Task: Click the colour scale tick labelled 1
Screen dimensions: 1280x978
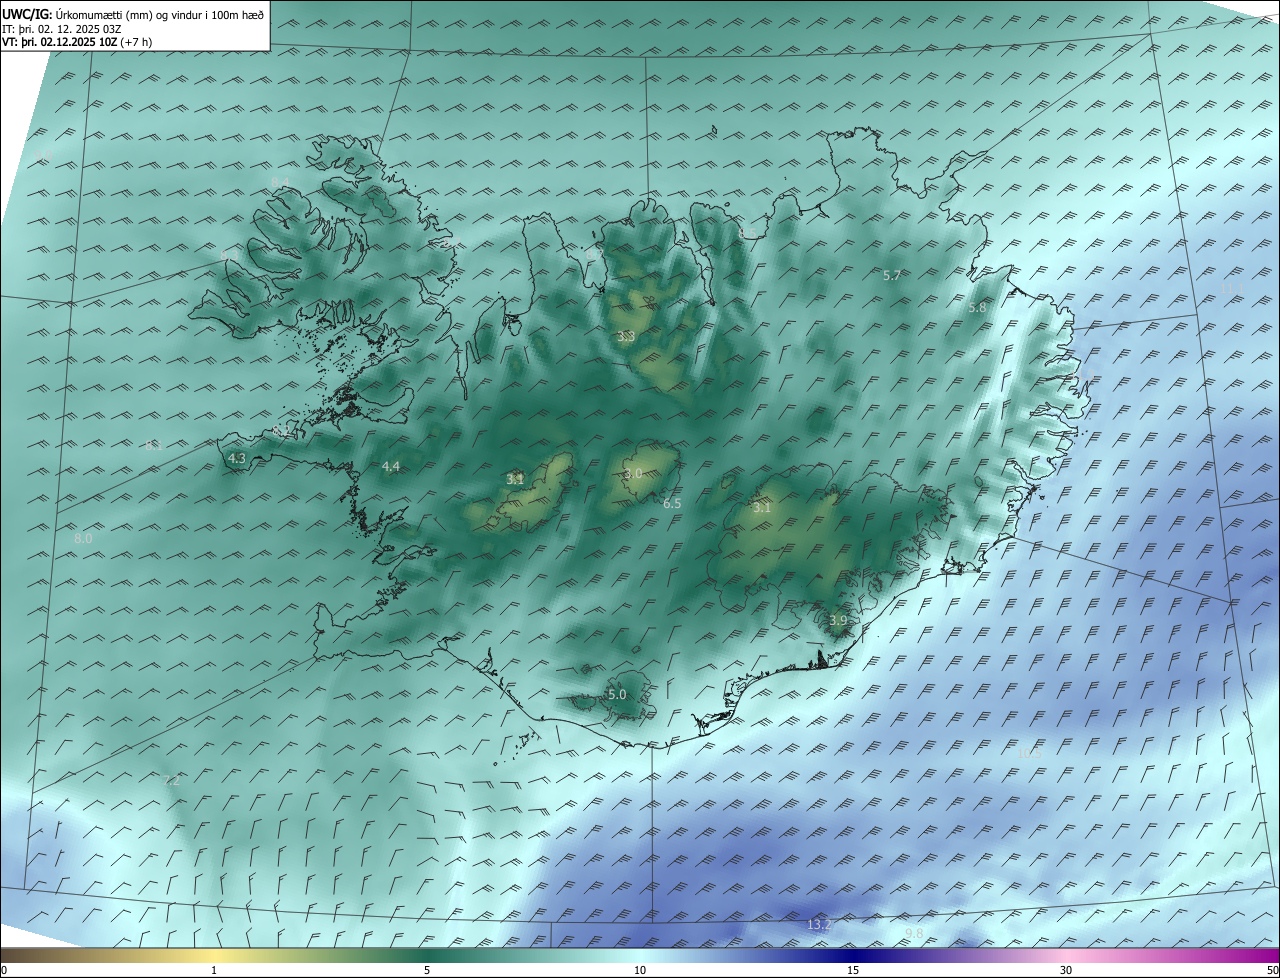Action: point(214,970)
